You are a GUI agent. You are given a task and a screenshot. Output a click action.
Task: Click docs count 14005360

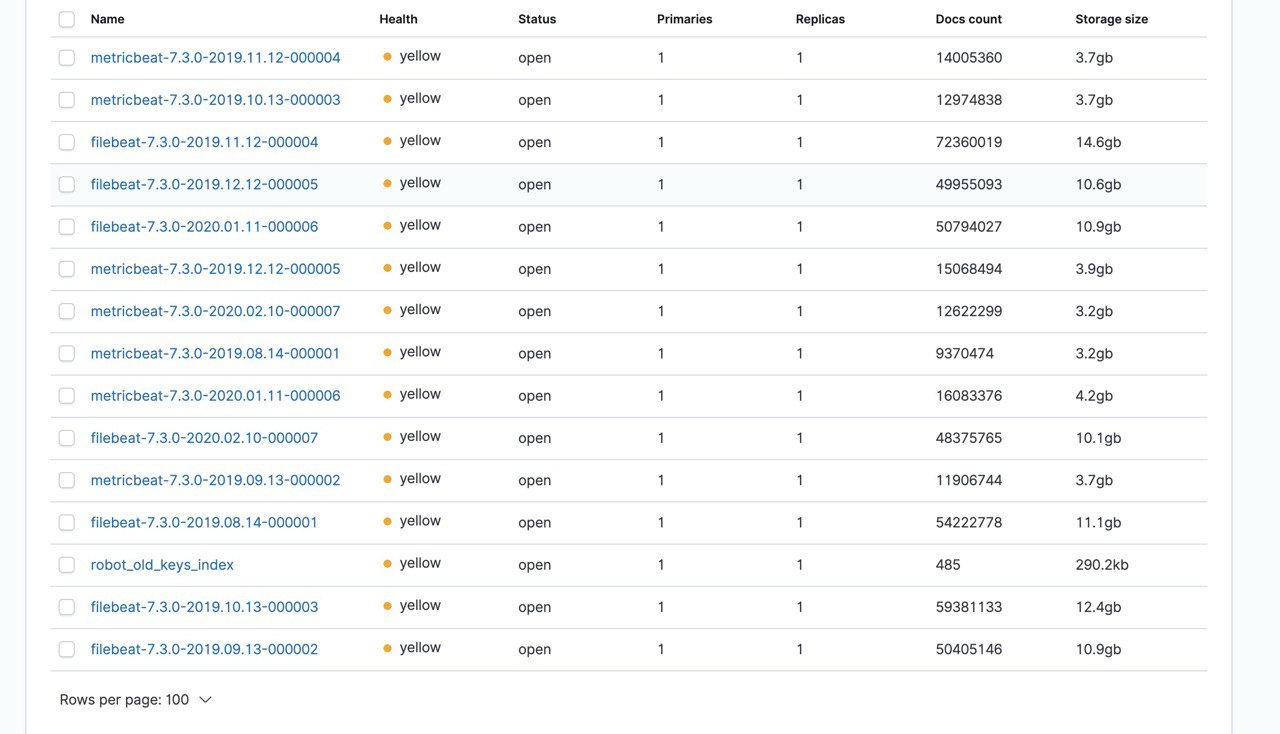coord(969,58)
